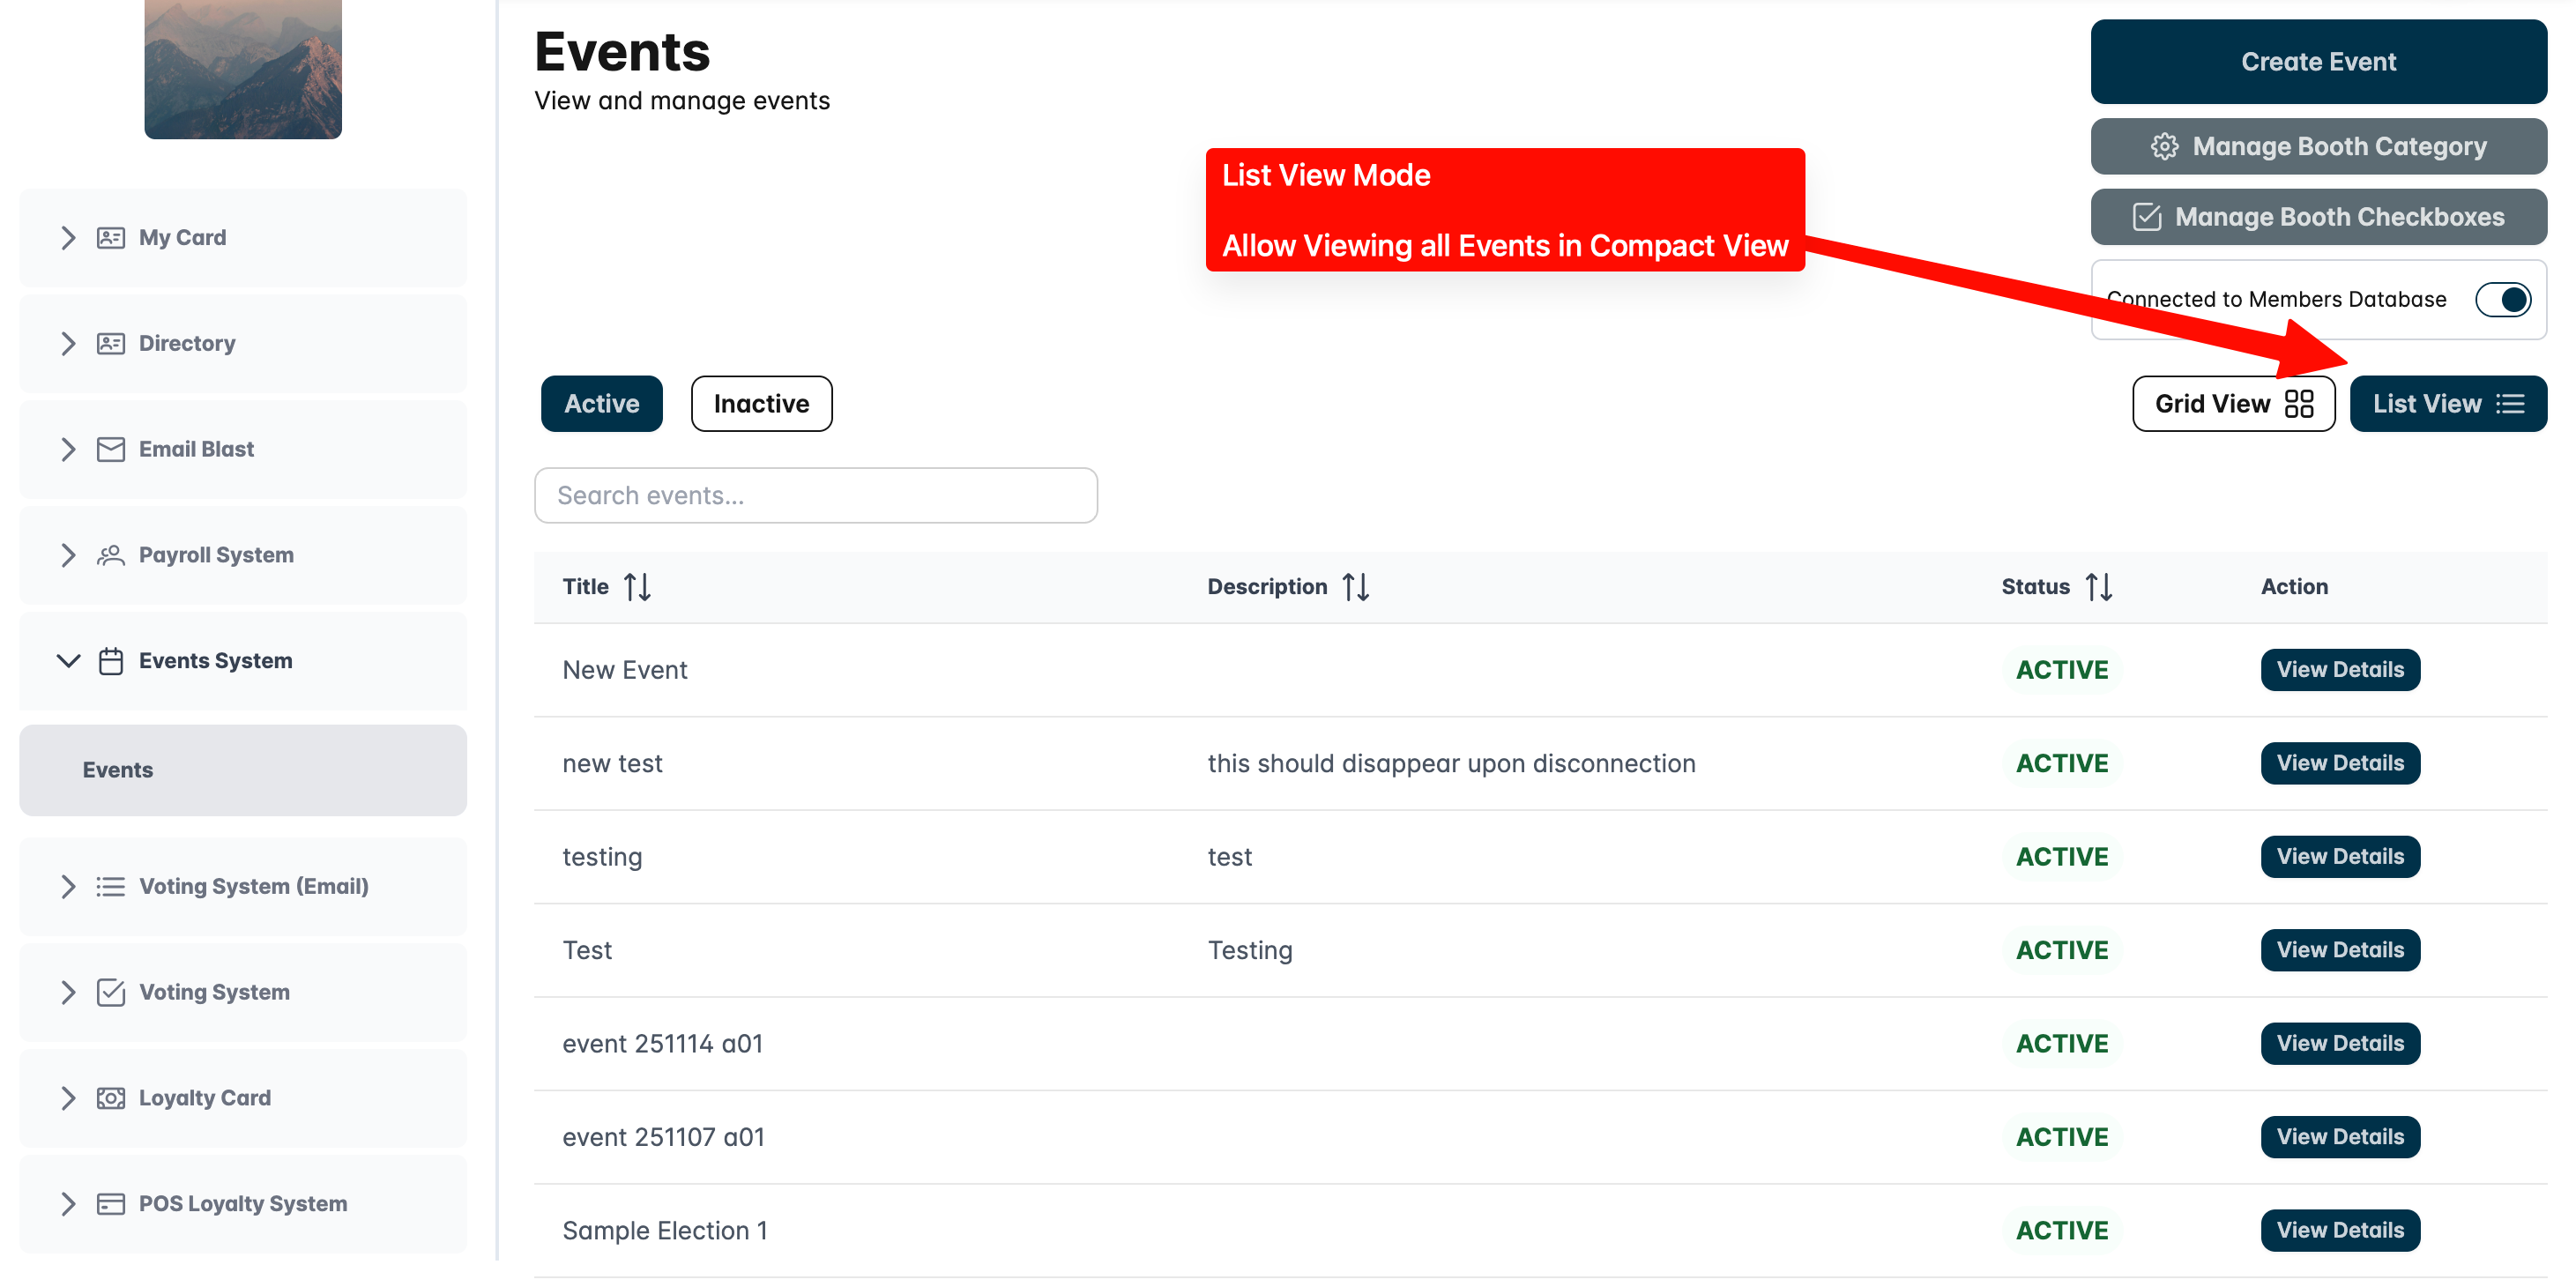Expand the Directory menu chevron
Screen dimensions: 2576x1287
click(x=68, y=344)
